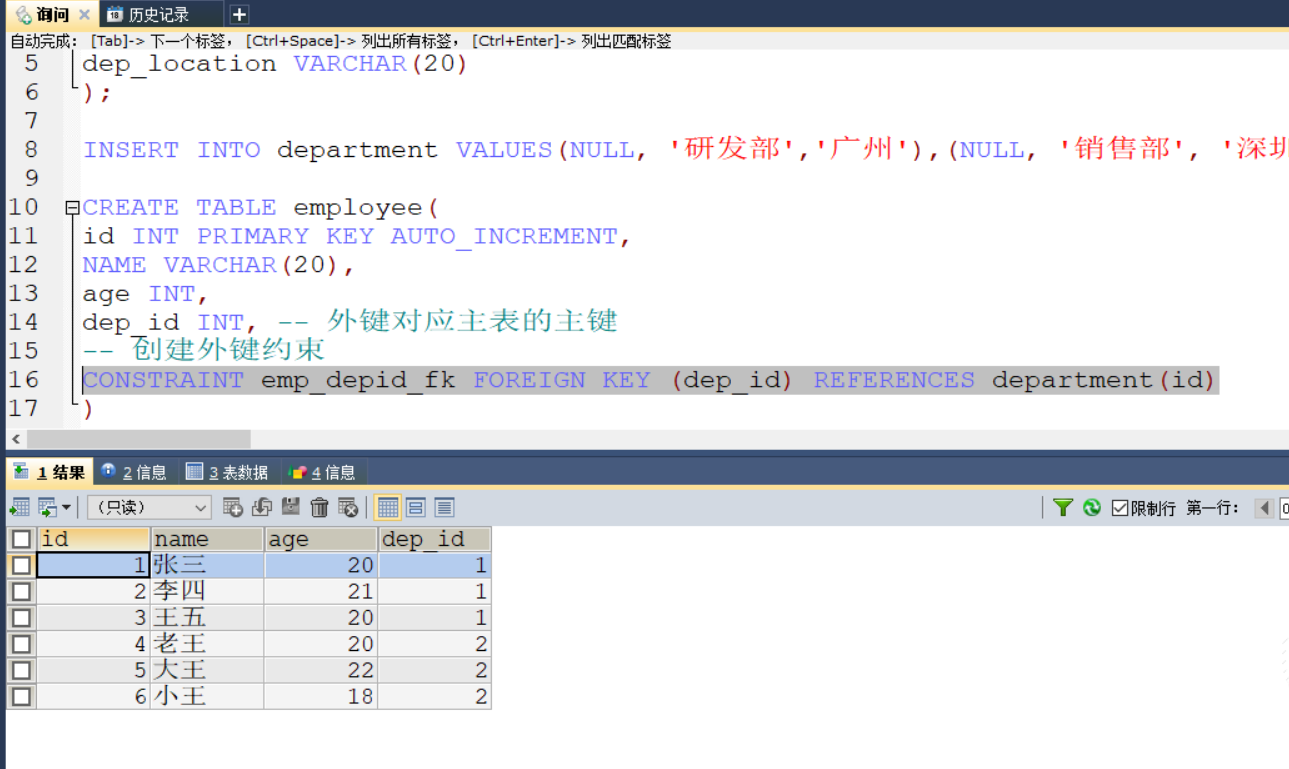Screen dimensions: 1289x769
Task: Close the 询问 query tab
Action: coord(84,15)
